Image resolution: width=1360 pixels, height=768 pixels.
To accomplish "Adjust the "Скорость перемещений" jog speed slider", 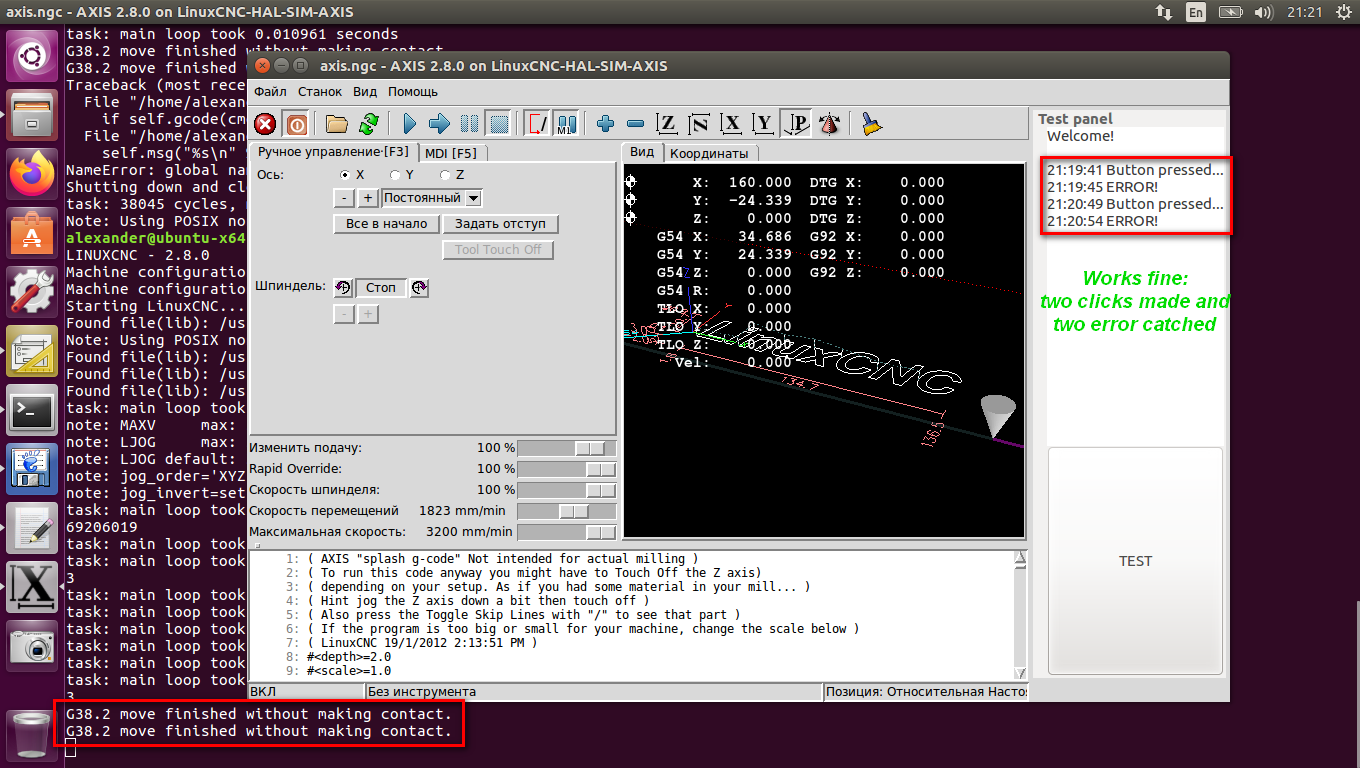I will click(567, 511).
